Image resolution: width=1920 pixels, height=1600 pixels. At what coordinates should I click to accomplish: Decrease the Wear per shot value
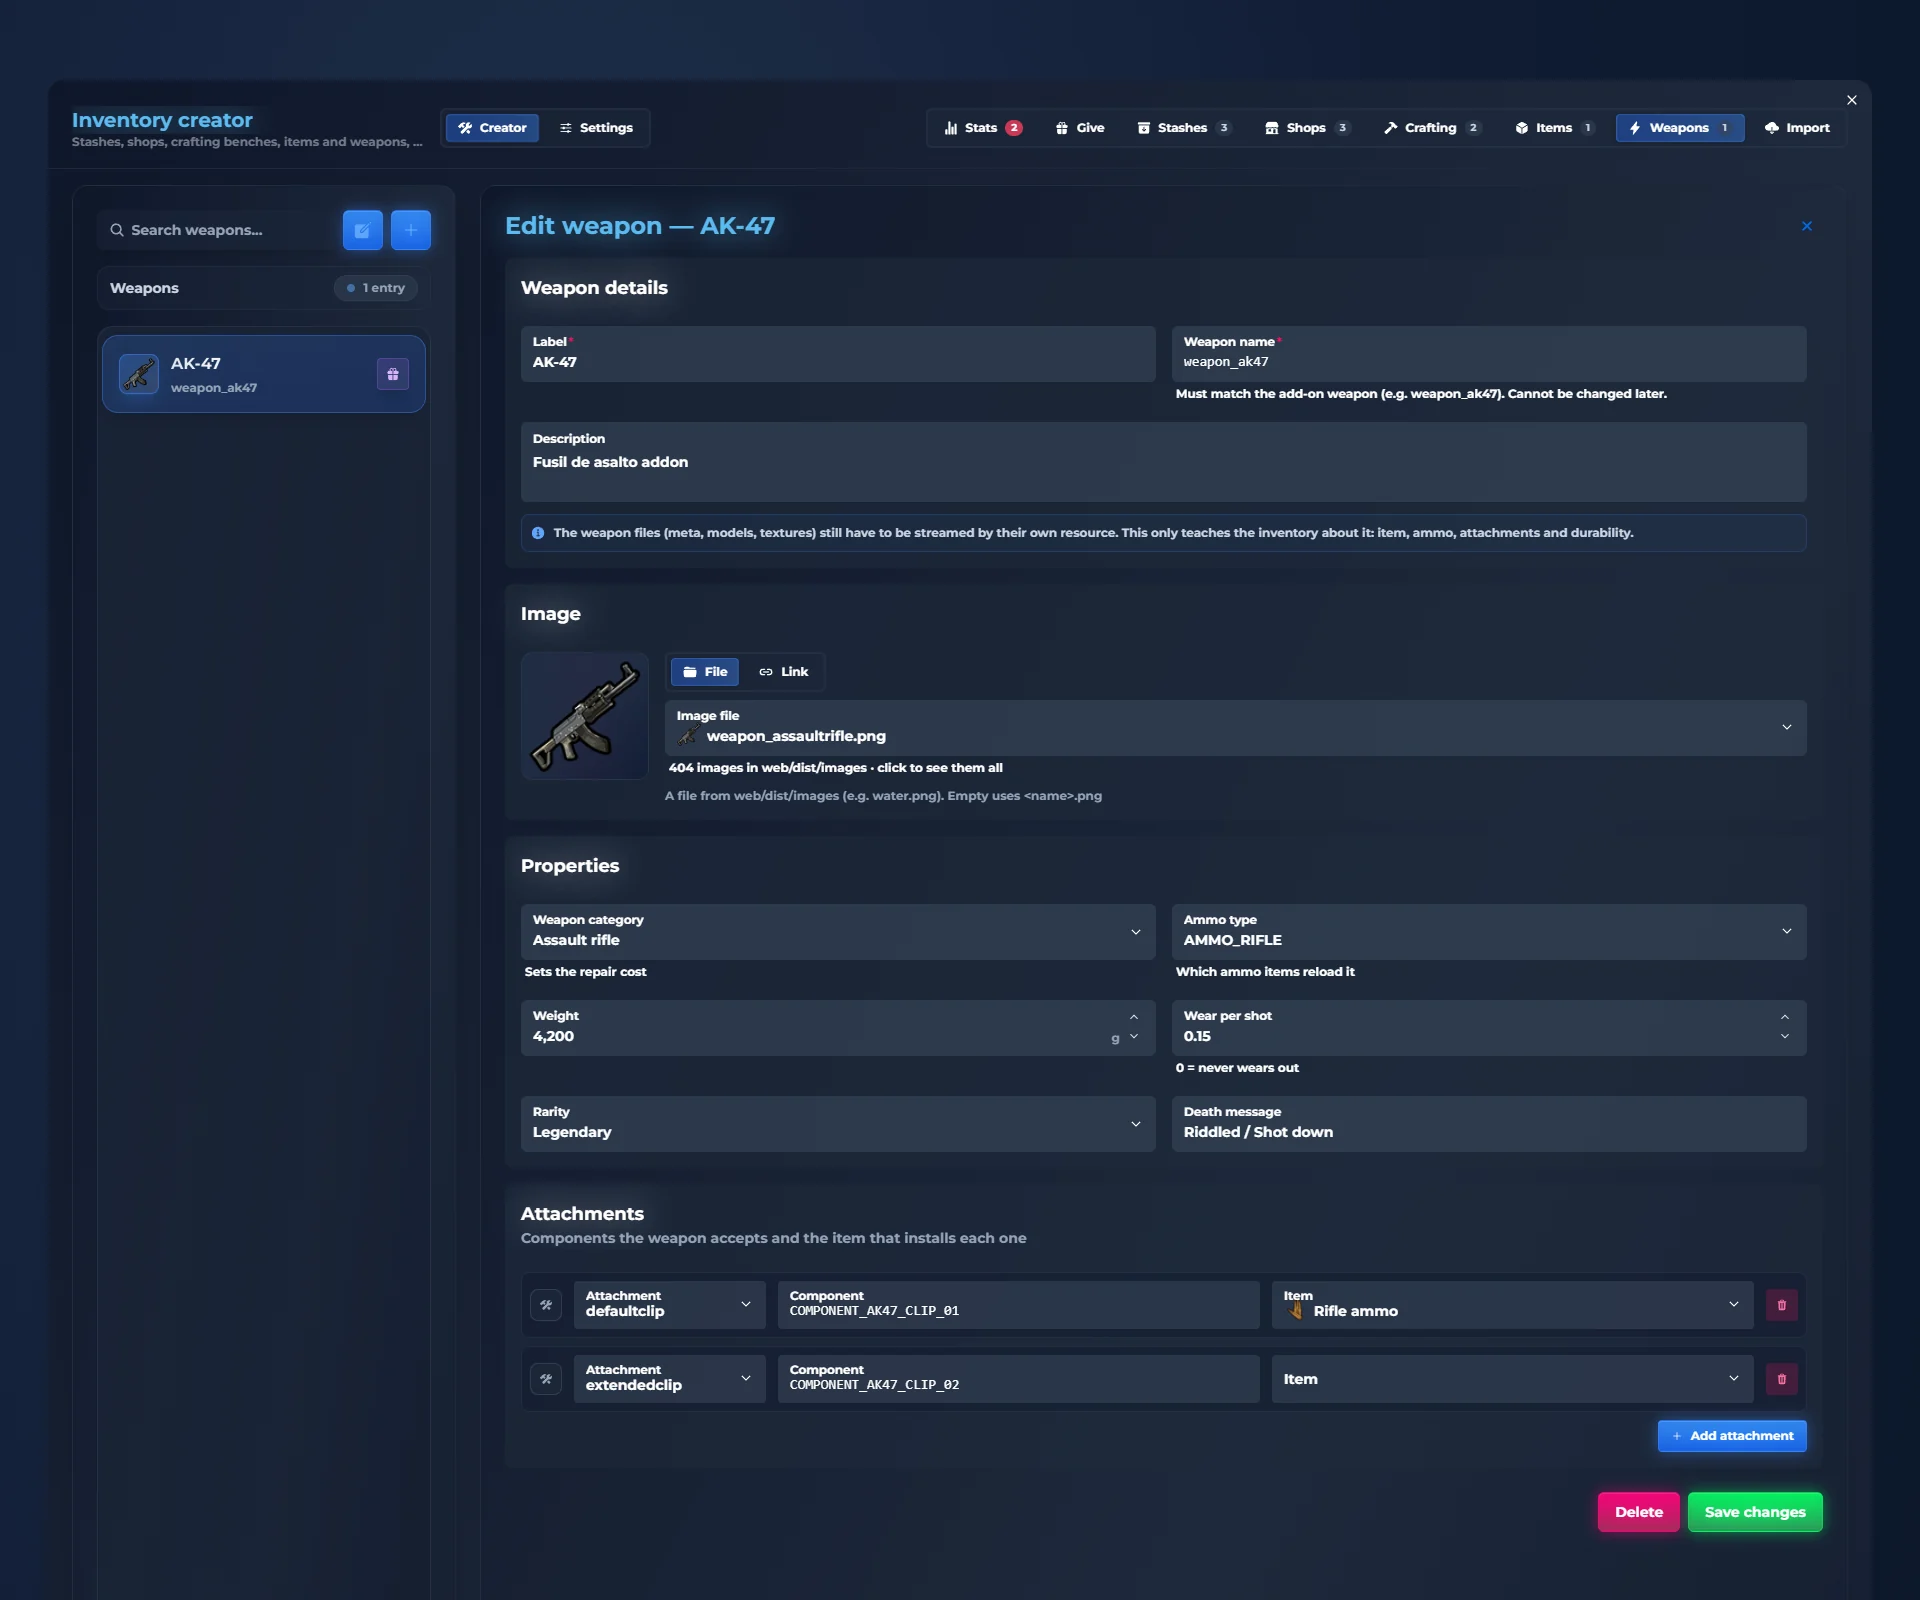[1785, 1037]
